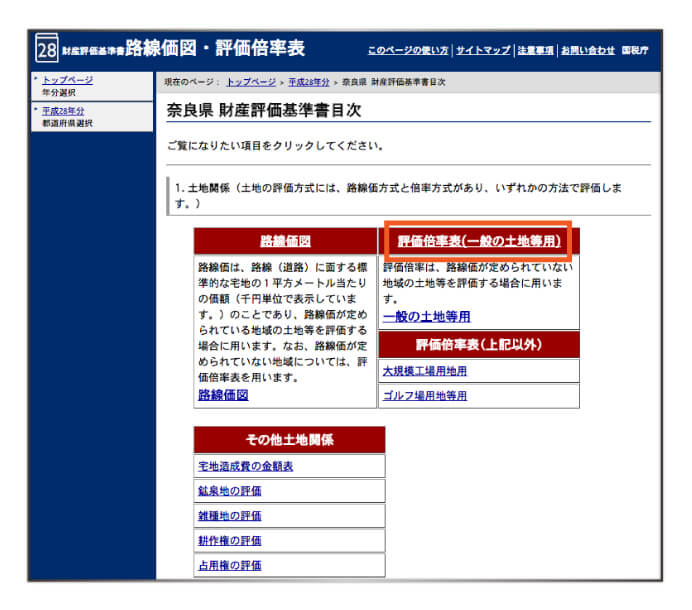This screenshot has width=692, height=610.
Task: Open the 宅地造成費の金額表 link
Action: point(245,467)
